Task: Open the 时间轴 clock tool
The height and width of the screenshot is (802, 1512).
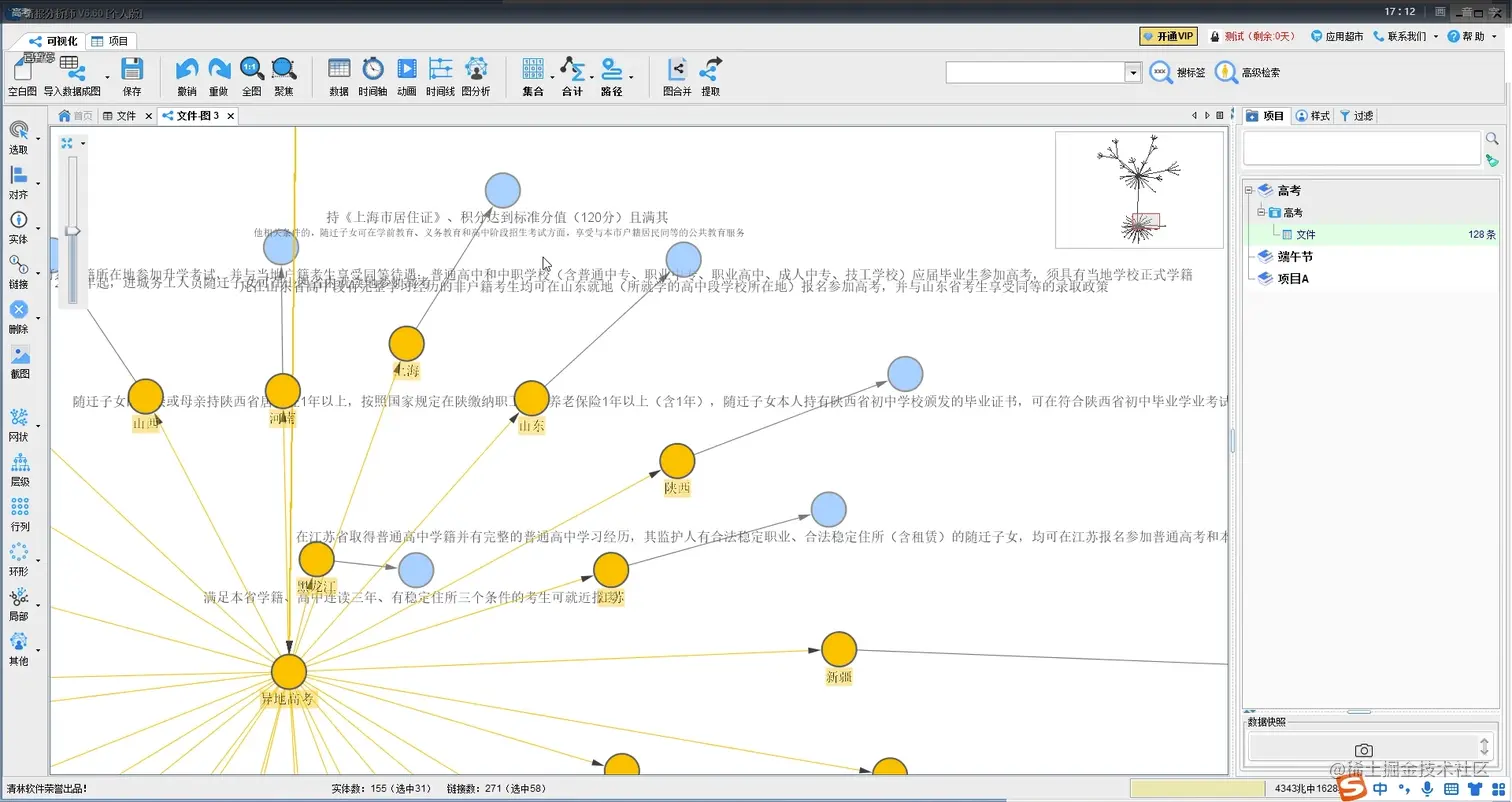Action: coord(372,76)
